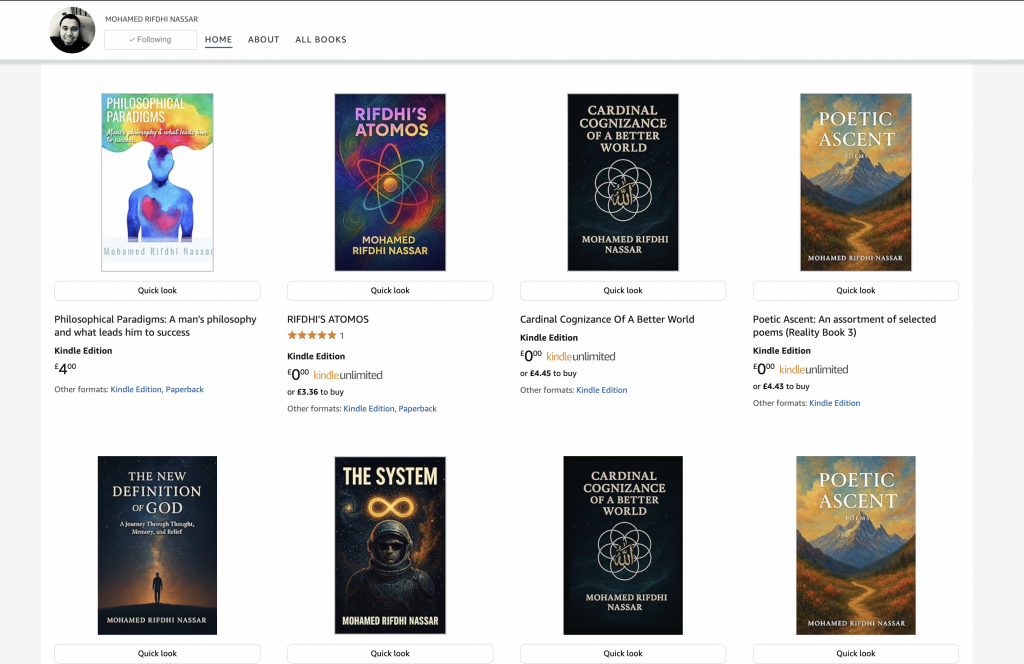Open The System book cover
Viewport: 1024px width, 664px height.
[390, 545]
